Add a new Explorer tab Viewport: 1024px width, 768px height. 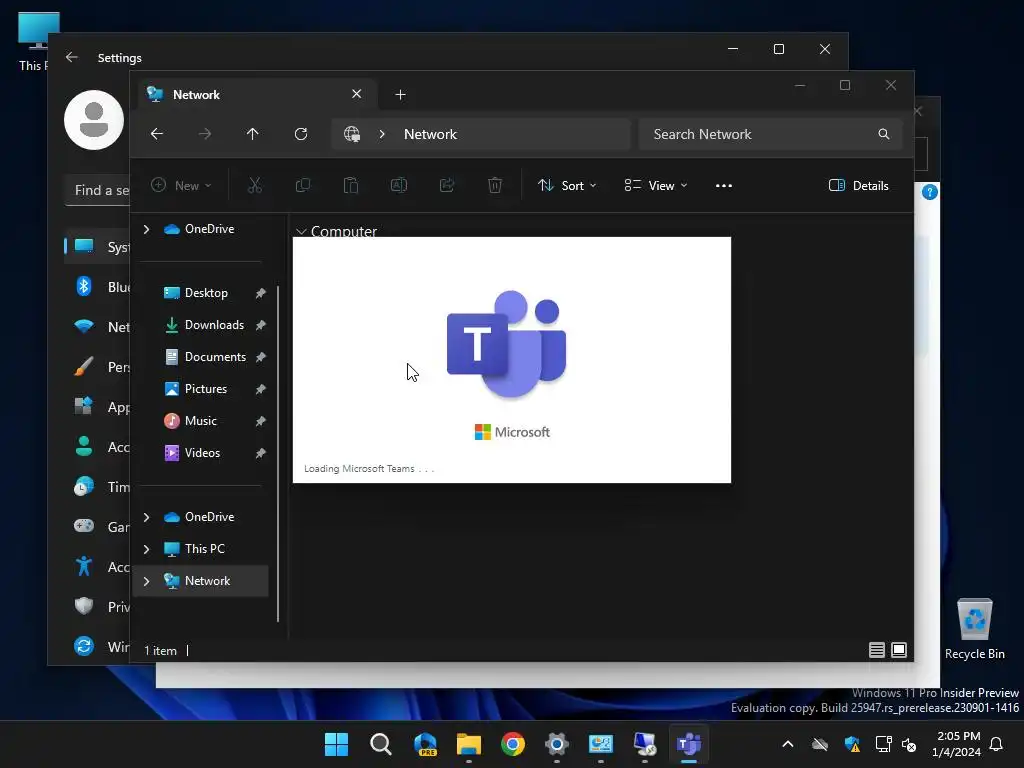tap(400, 95)
